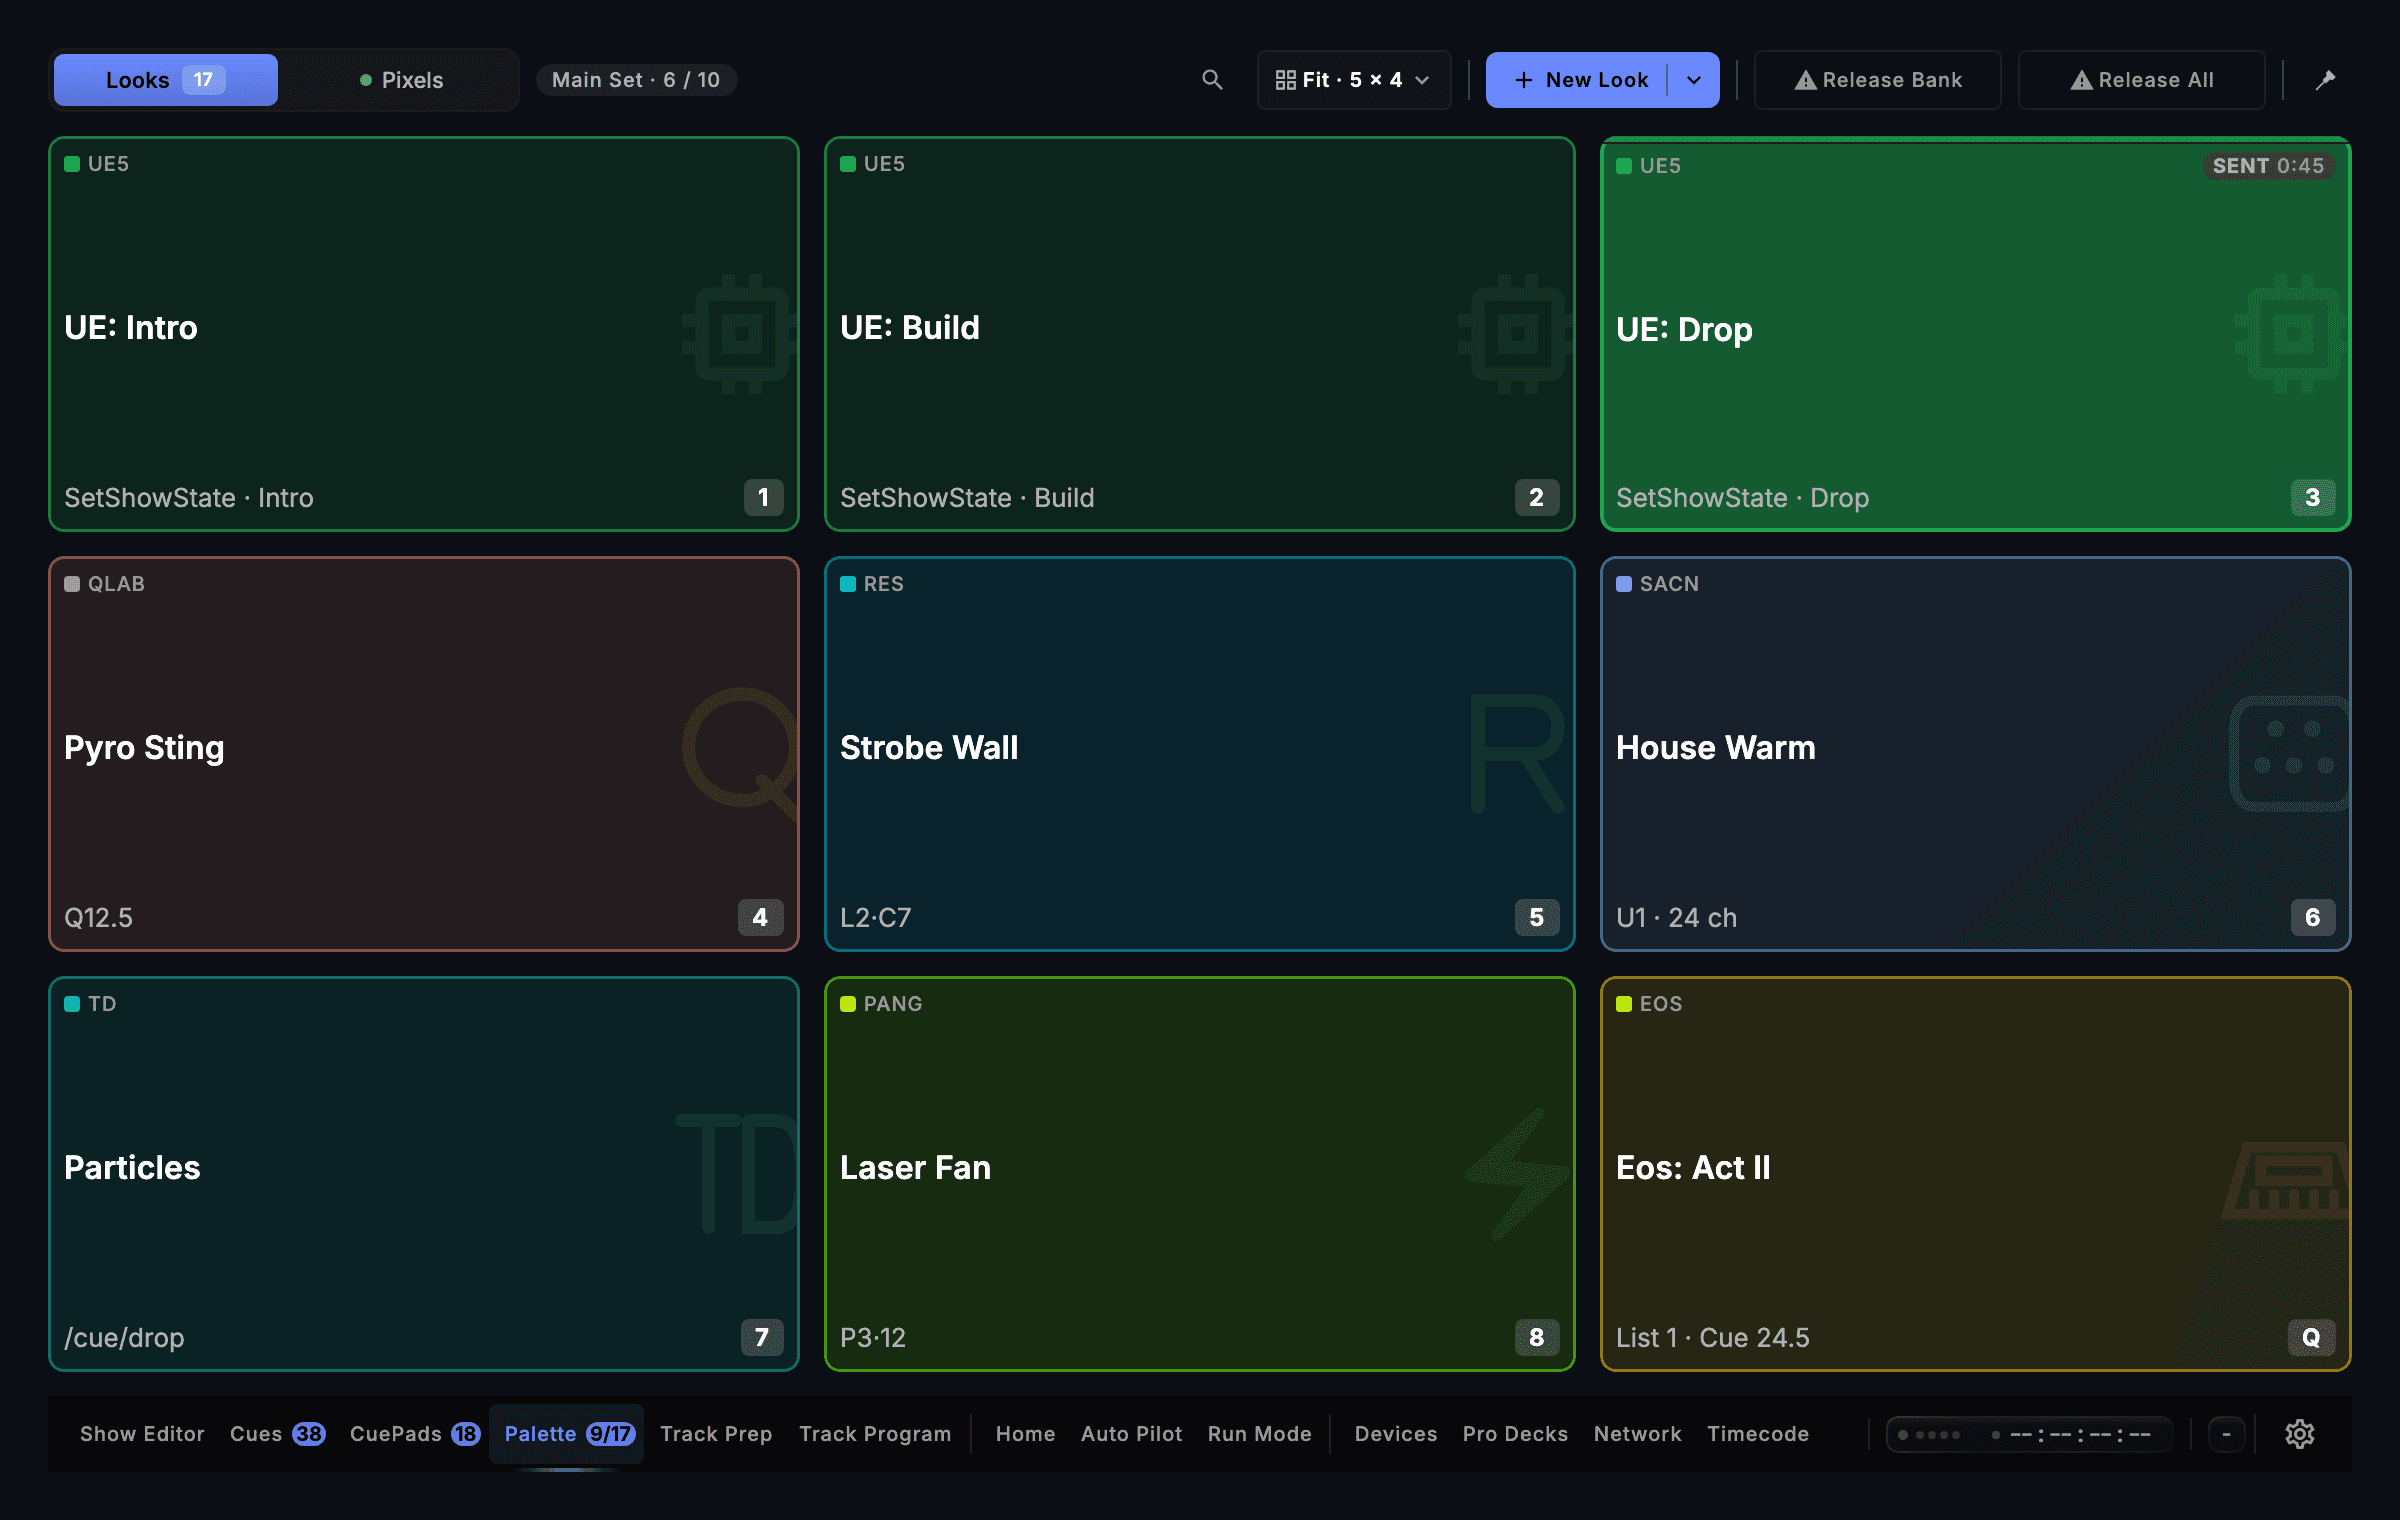2400x1520 pixels.
Task: Click the chip icon on UE: Build
Action: click(x=1517, y=334)
